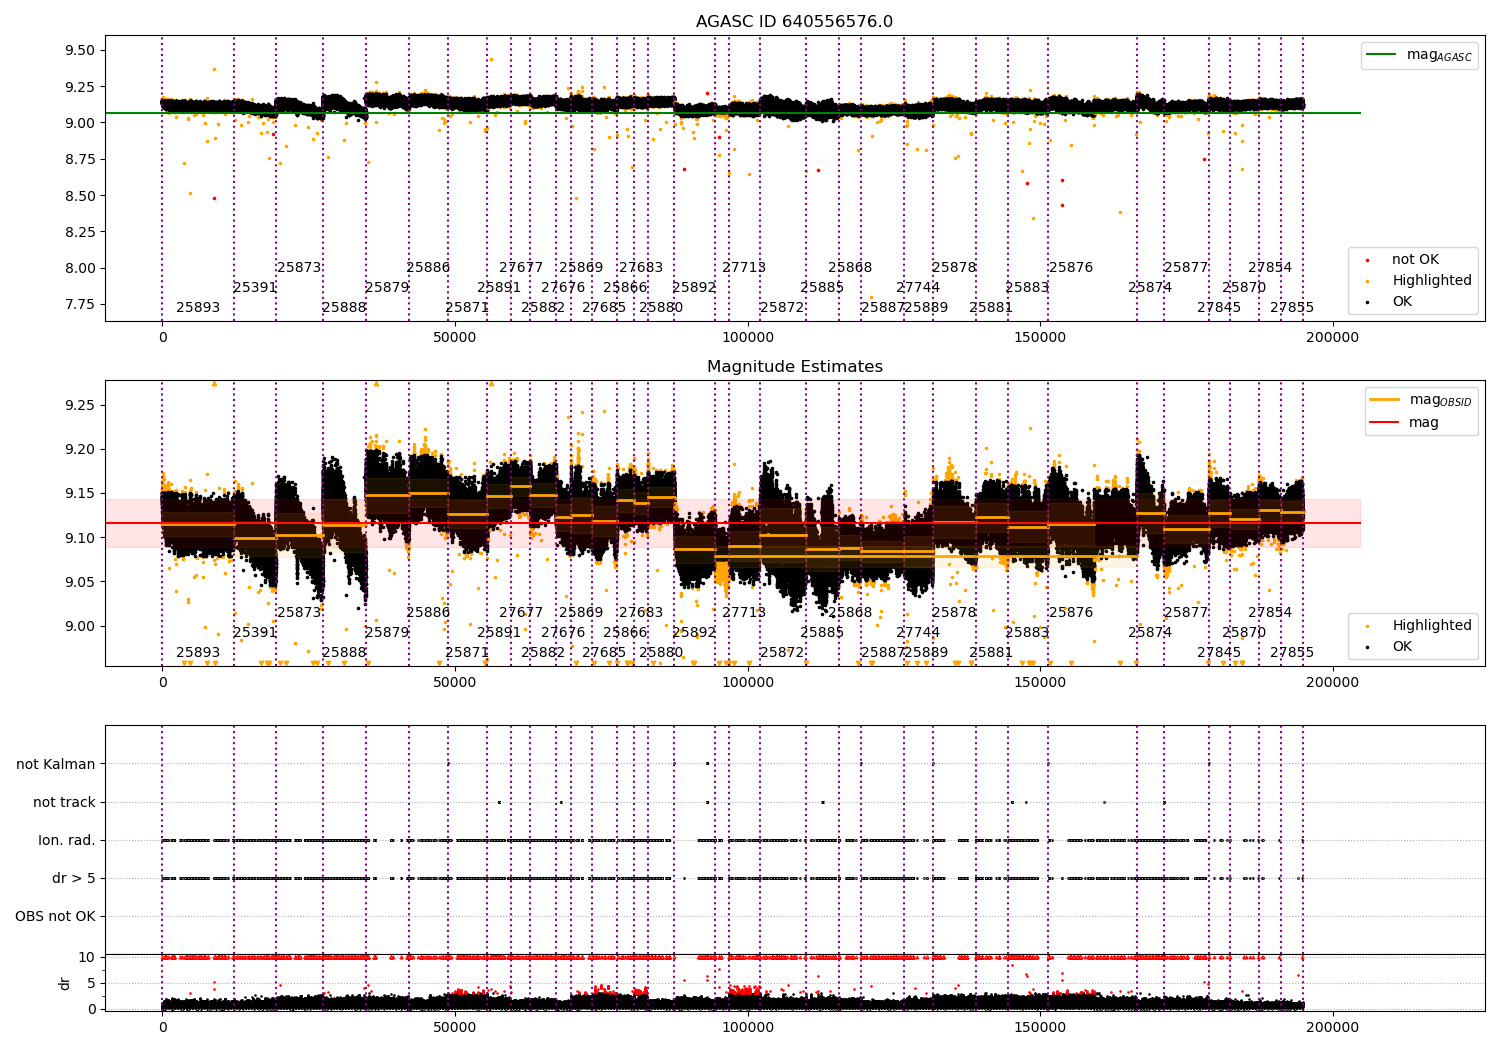Click 'Highlighted' in the top plot legend

(1418, 280)
